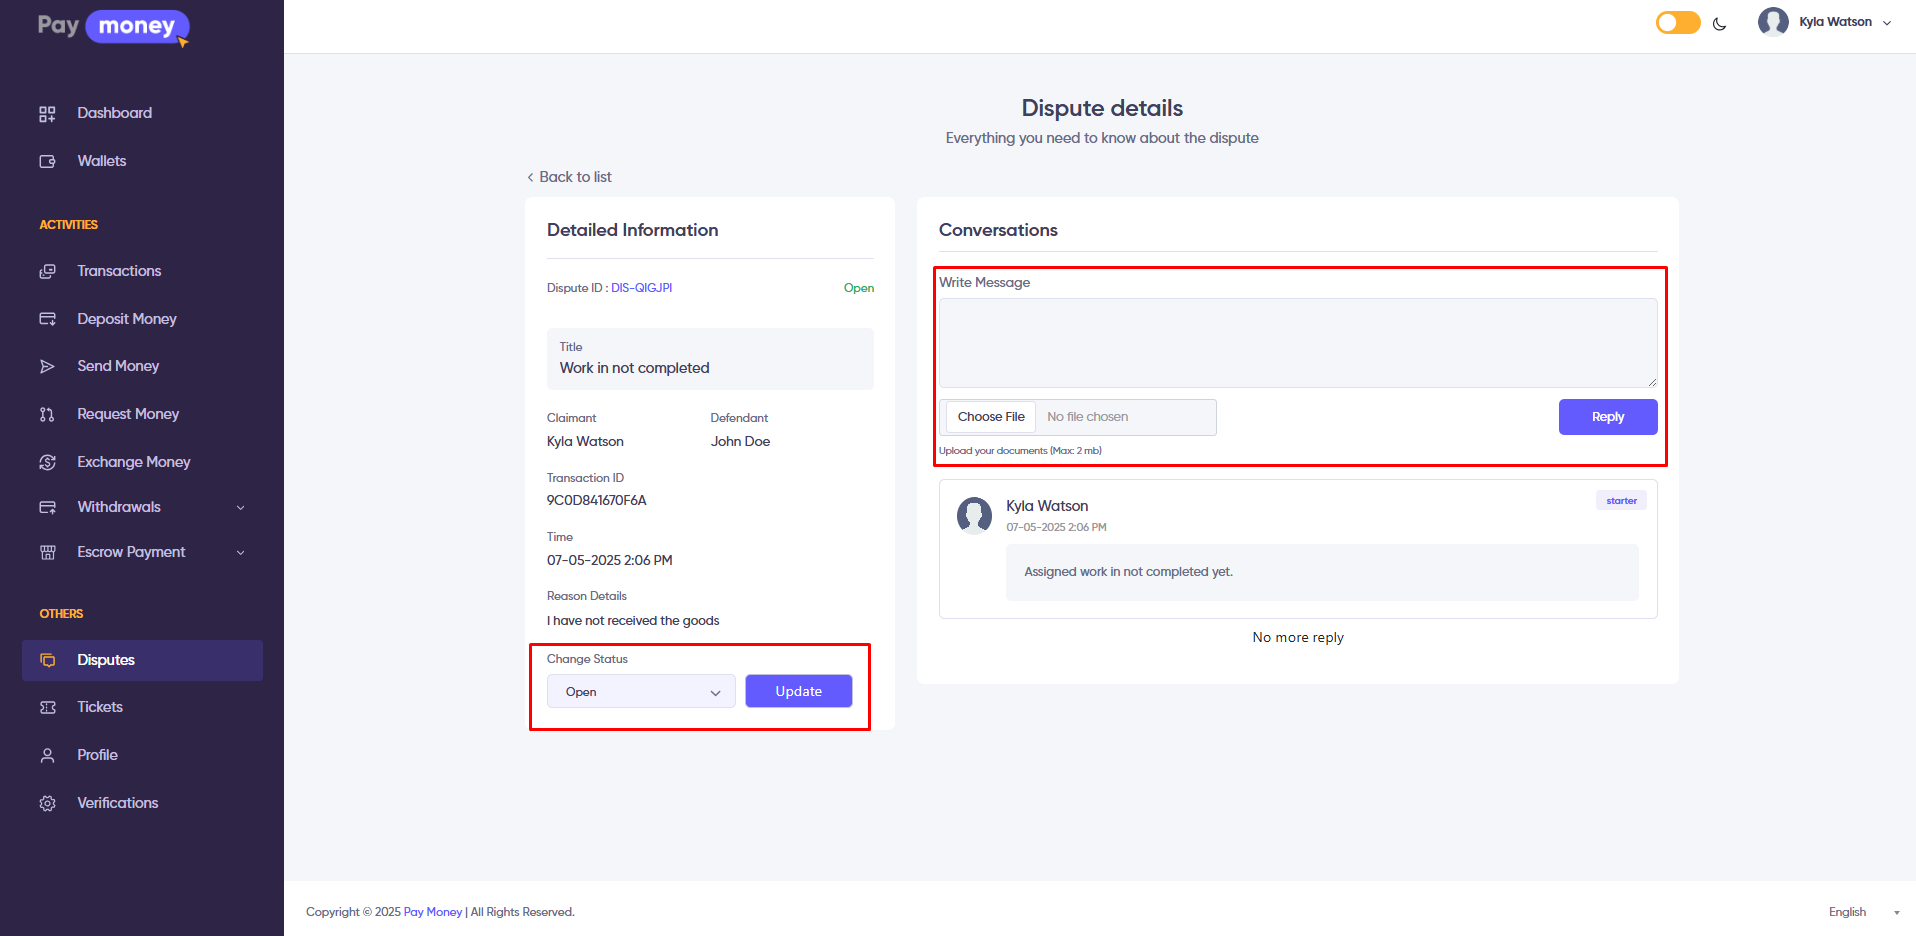
Task: Open Transactions from the sidebar
Action: click(x=119, y=271)
